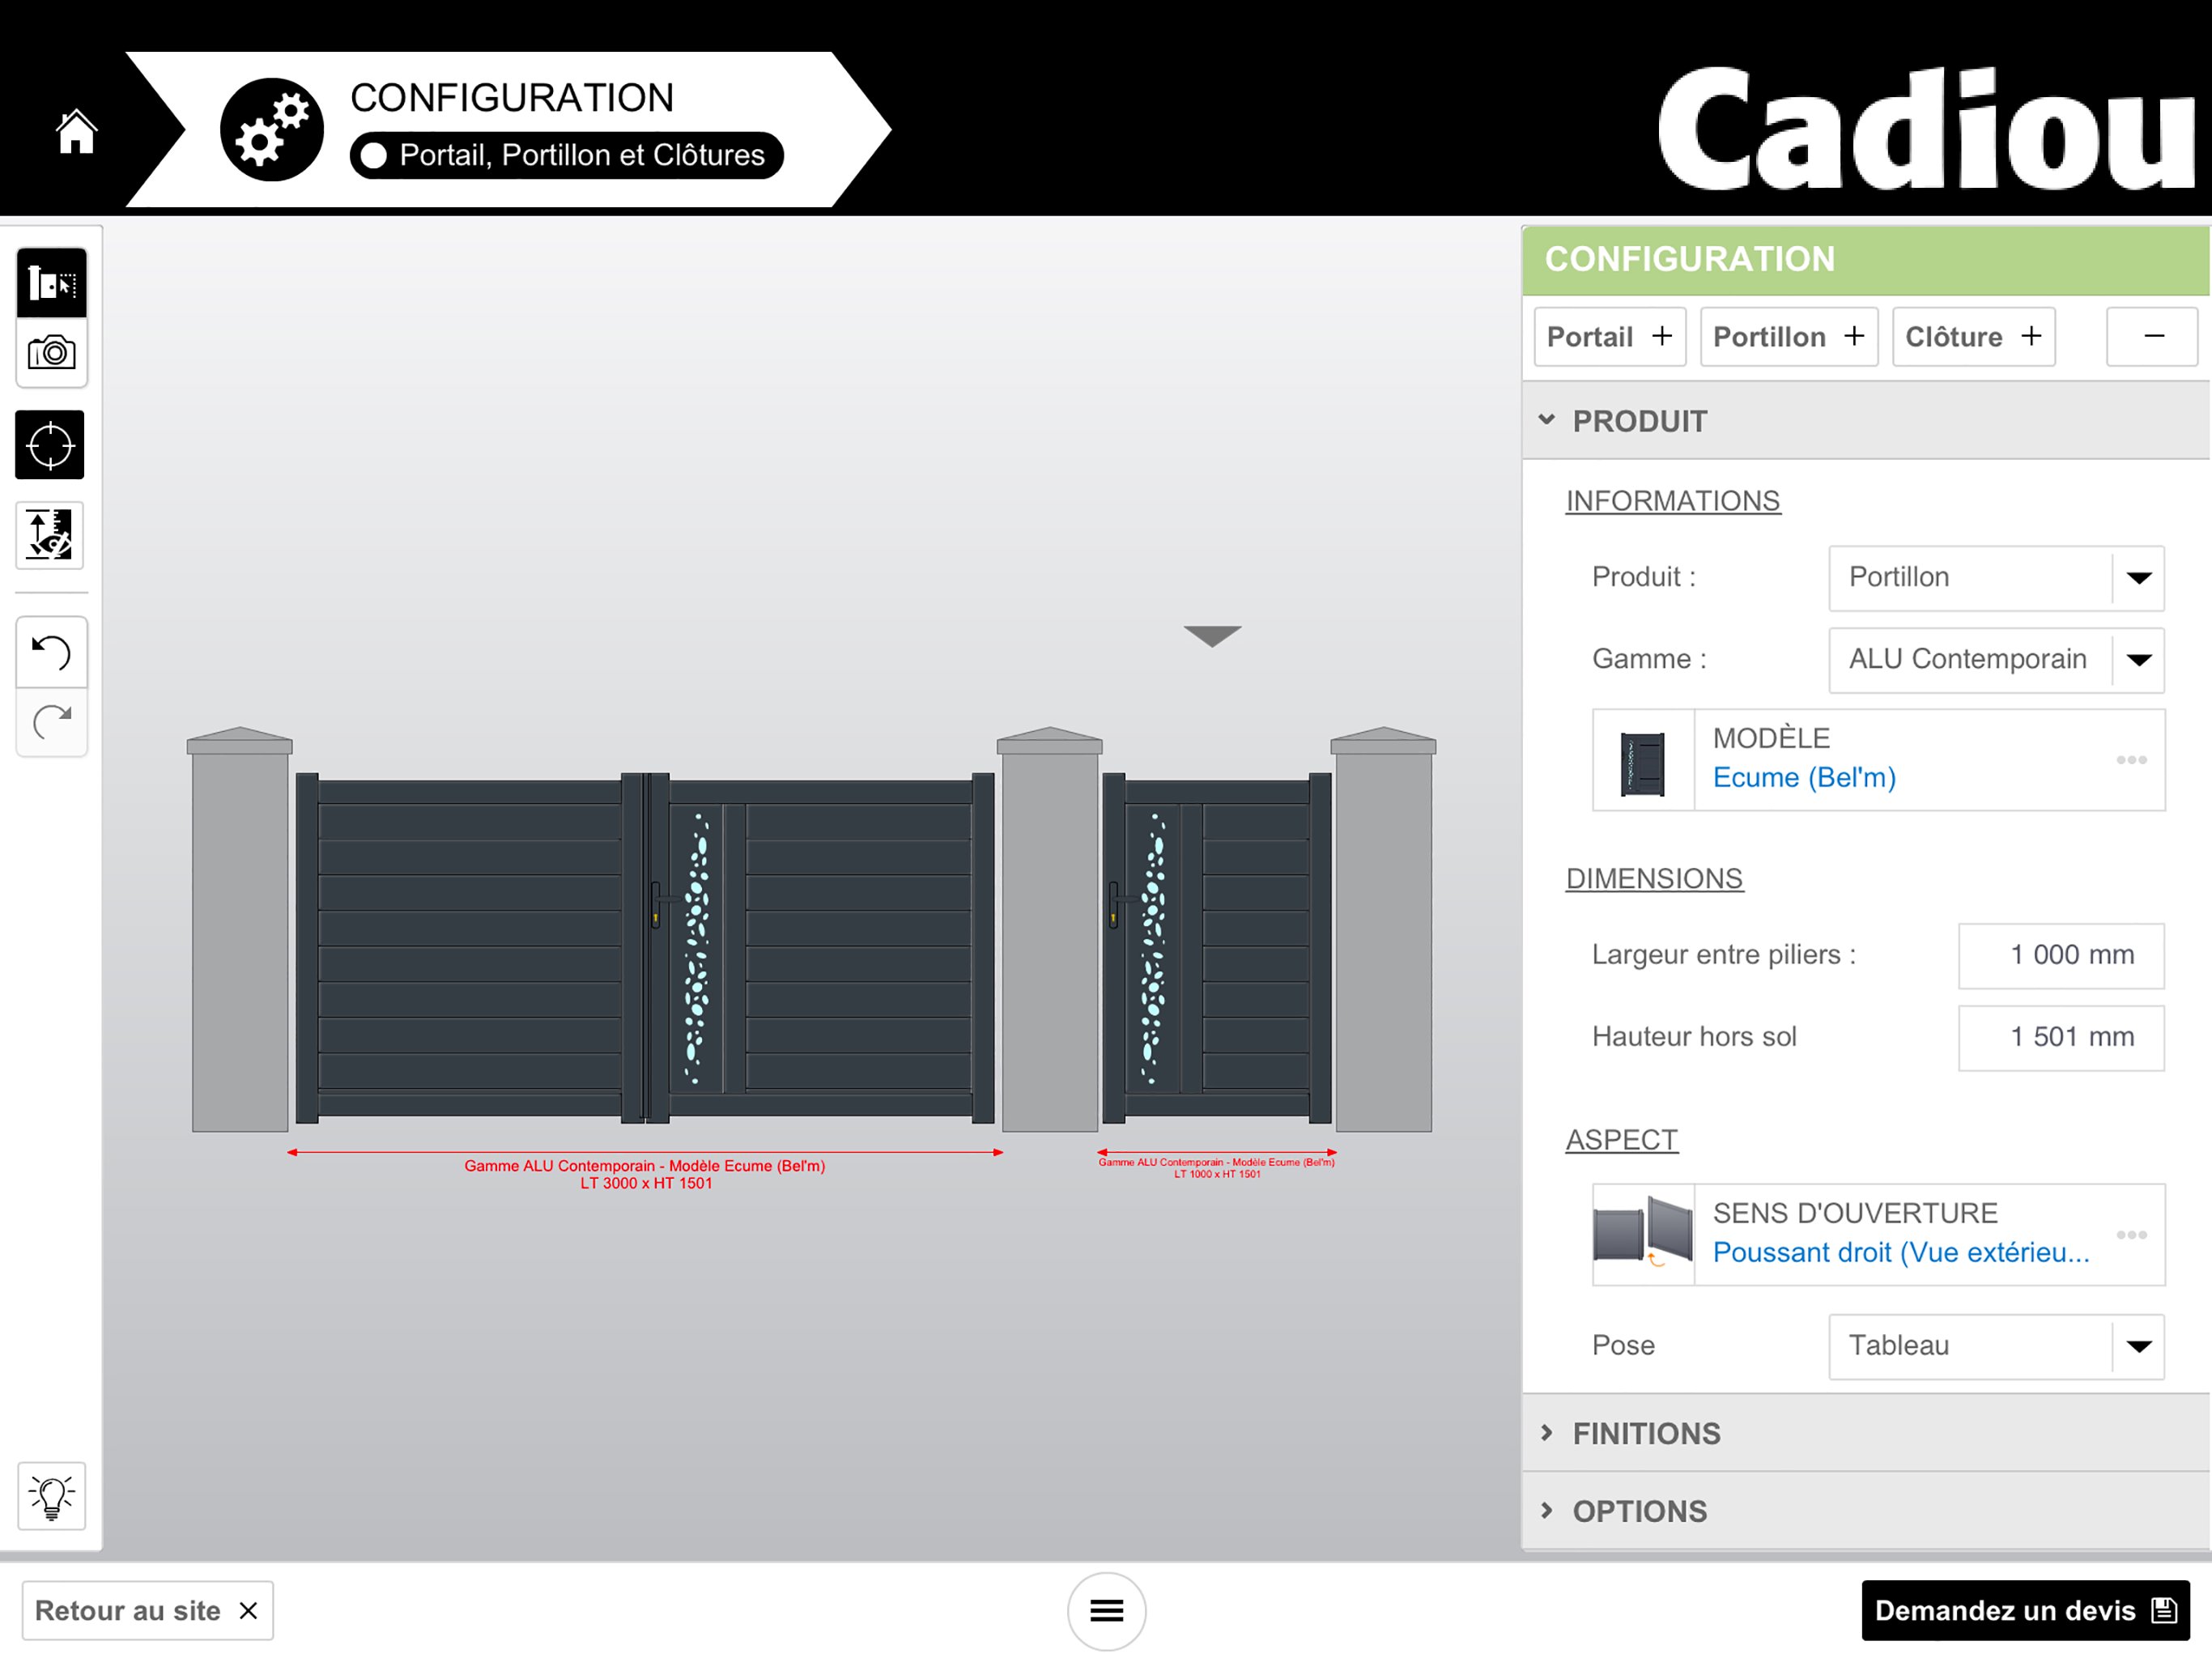Image resolution: width=2212 pixels, height=1658 pixels.
Task: Click the undo arrow icon
Action: coord(51,653)
